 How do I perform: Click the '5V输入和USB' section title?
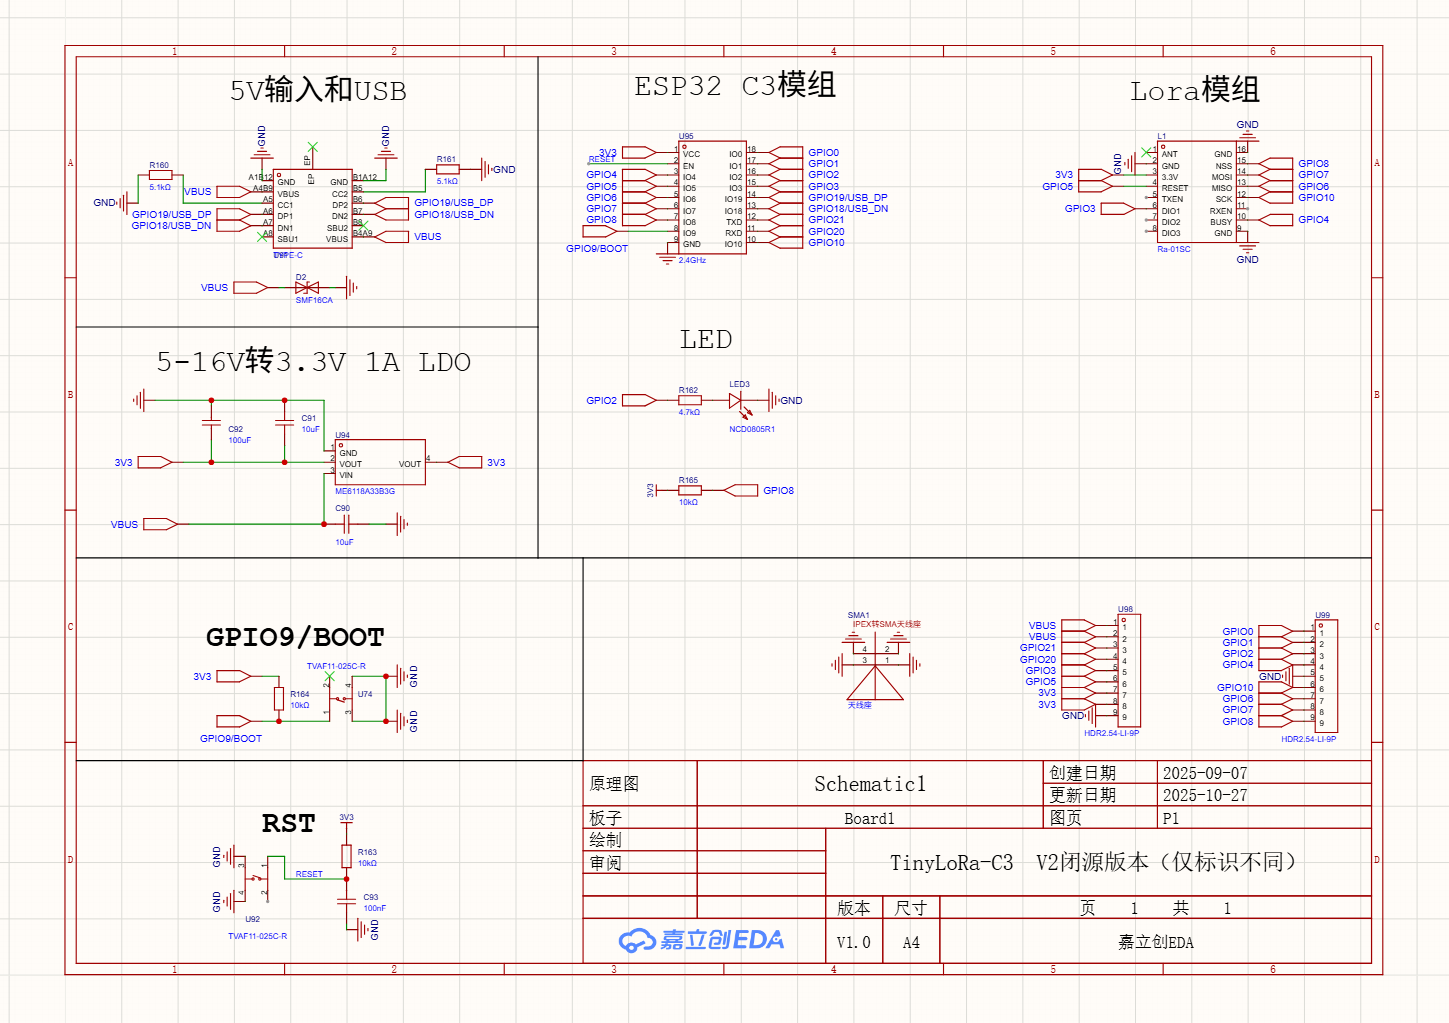pyautogui.click(x=318, y=90)
